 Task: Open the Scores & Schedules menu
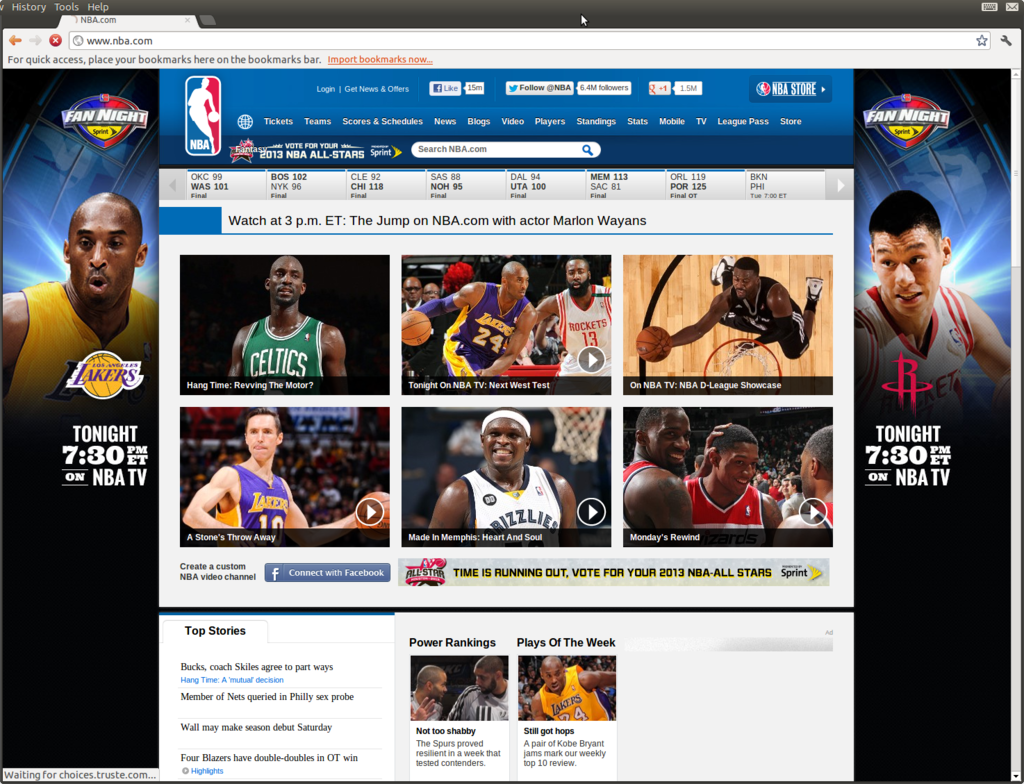click(382, 121)
